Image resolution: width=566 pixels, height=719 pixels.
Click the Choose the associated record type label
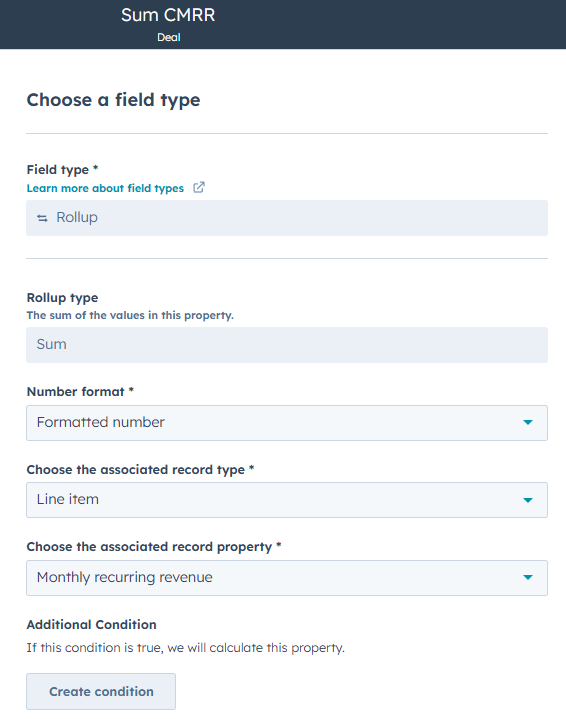pos(136,470)
